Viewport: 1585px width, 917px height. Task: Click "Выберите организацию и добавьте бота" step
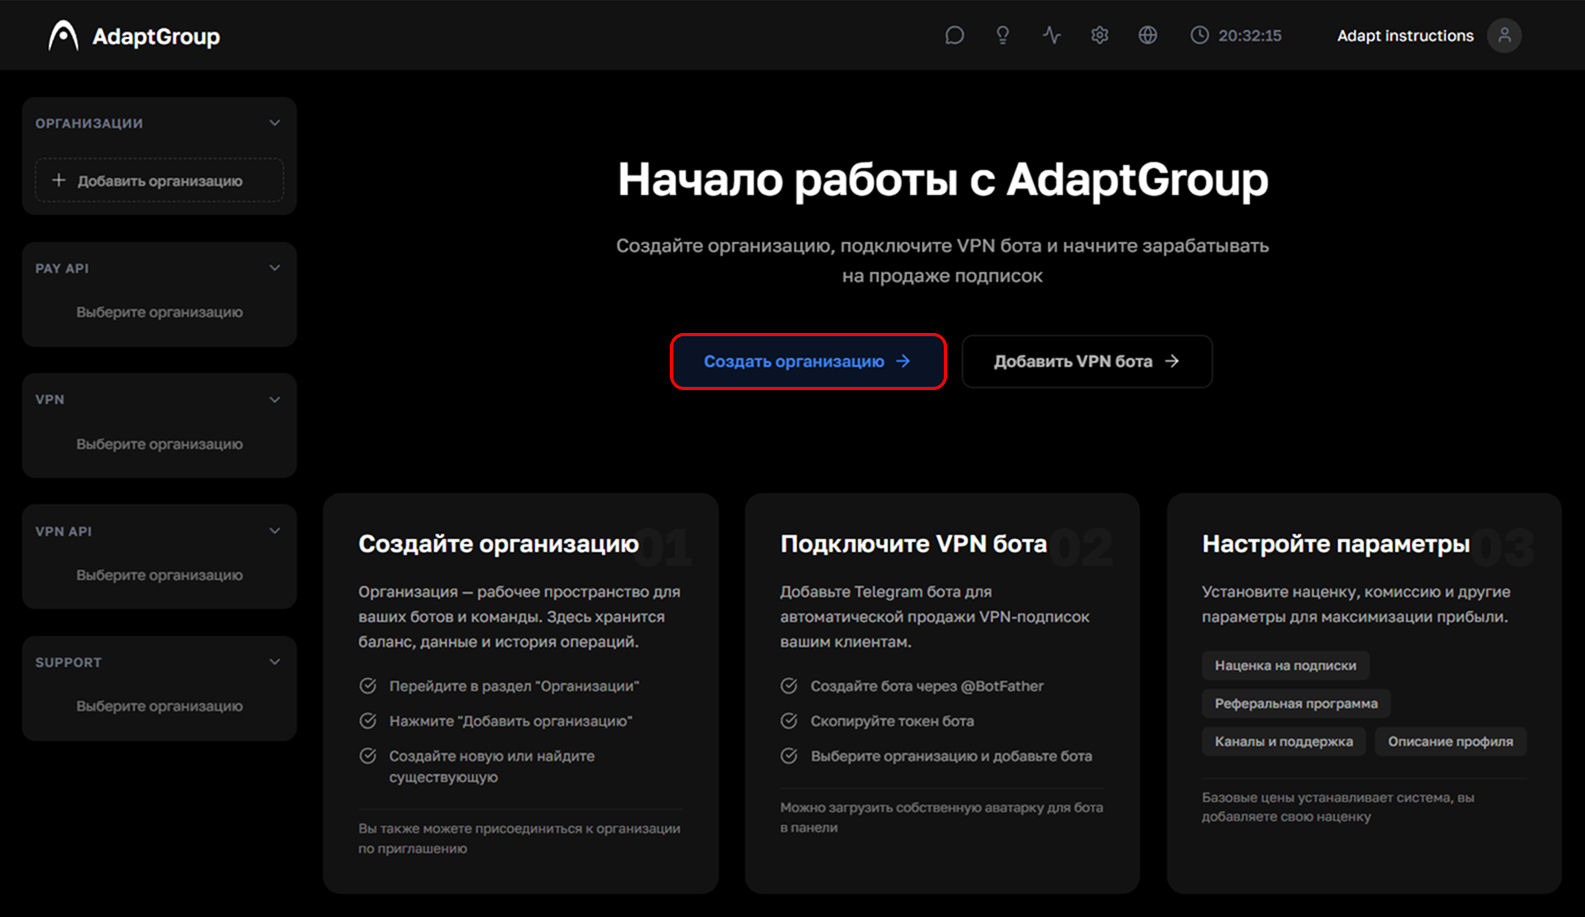pos(951,756)
